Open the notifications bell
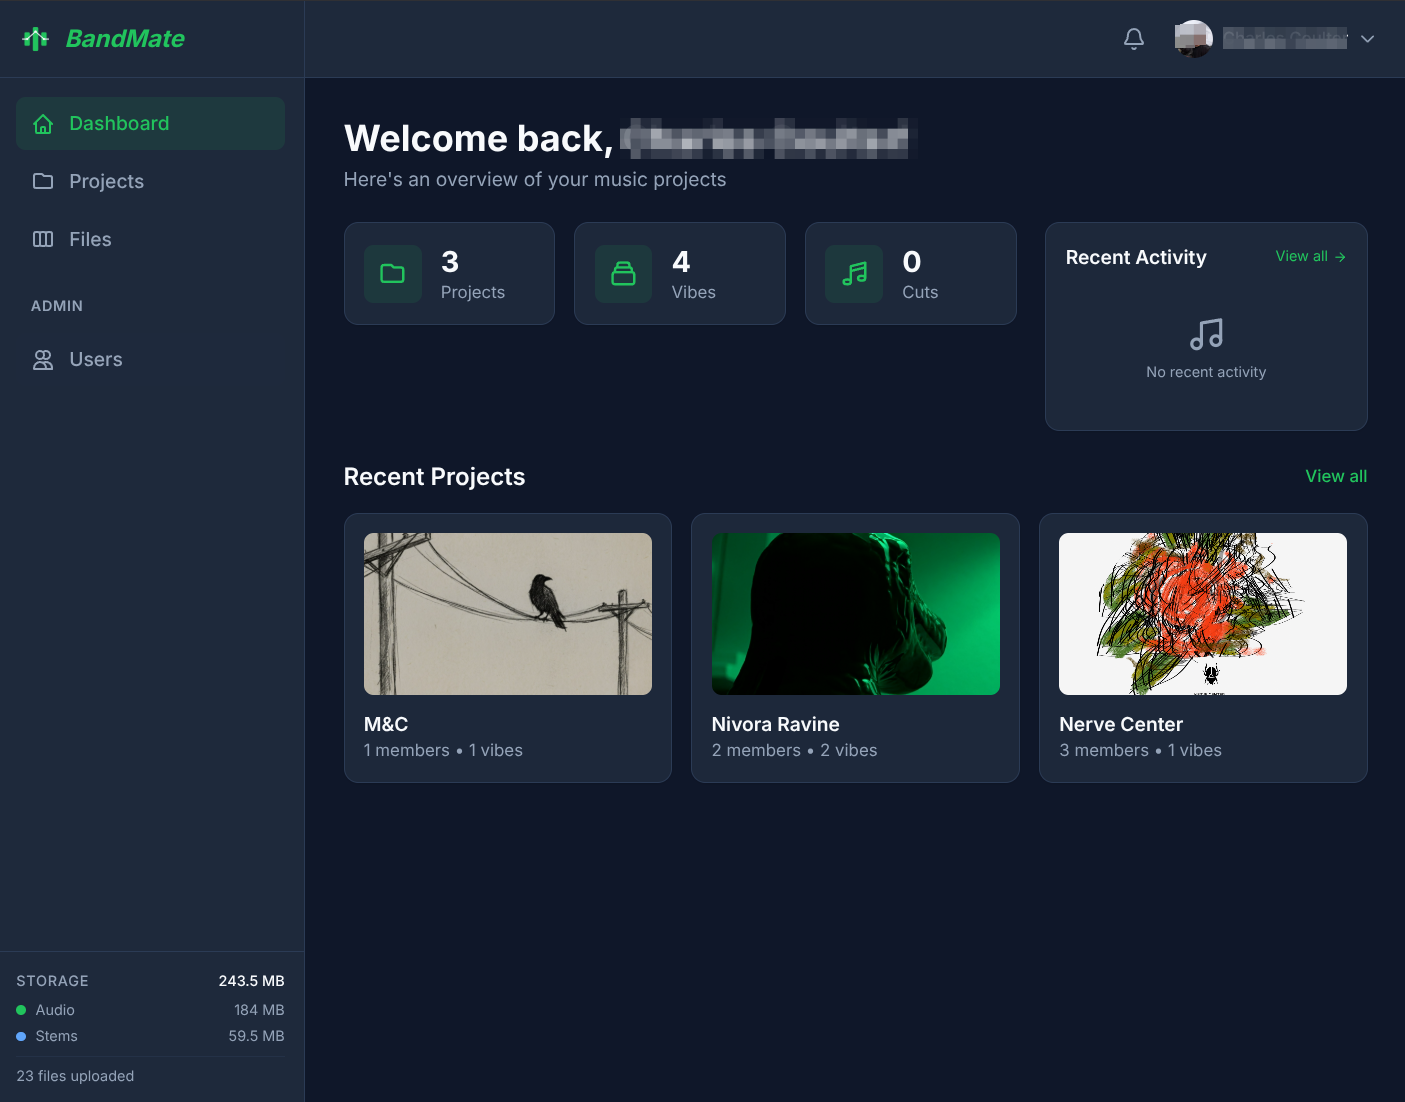 [1133, 39]
